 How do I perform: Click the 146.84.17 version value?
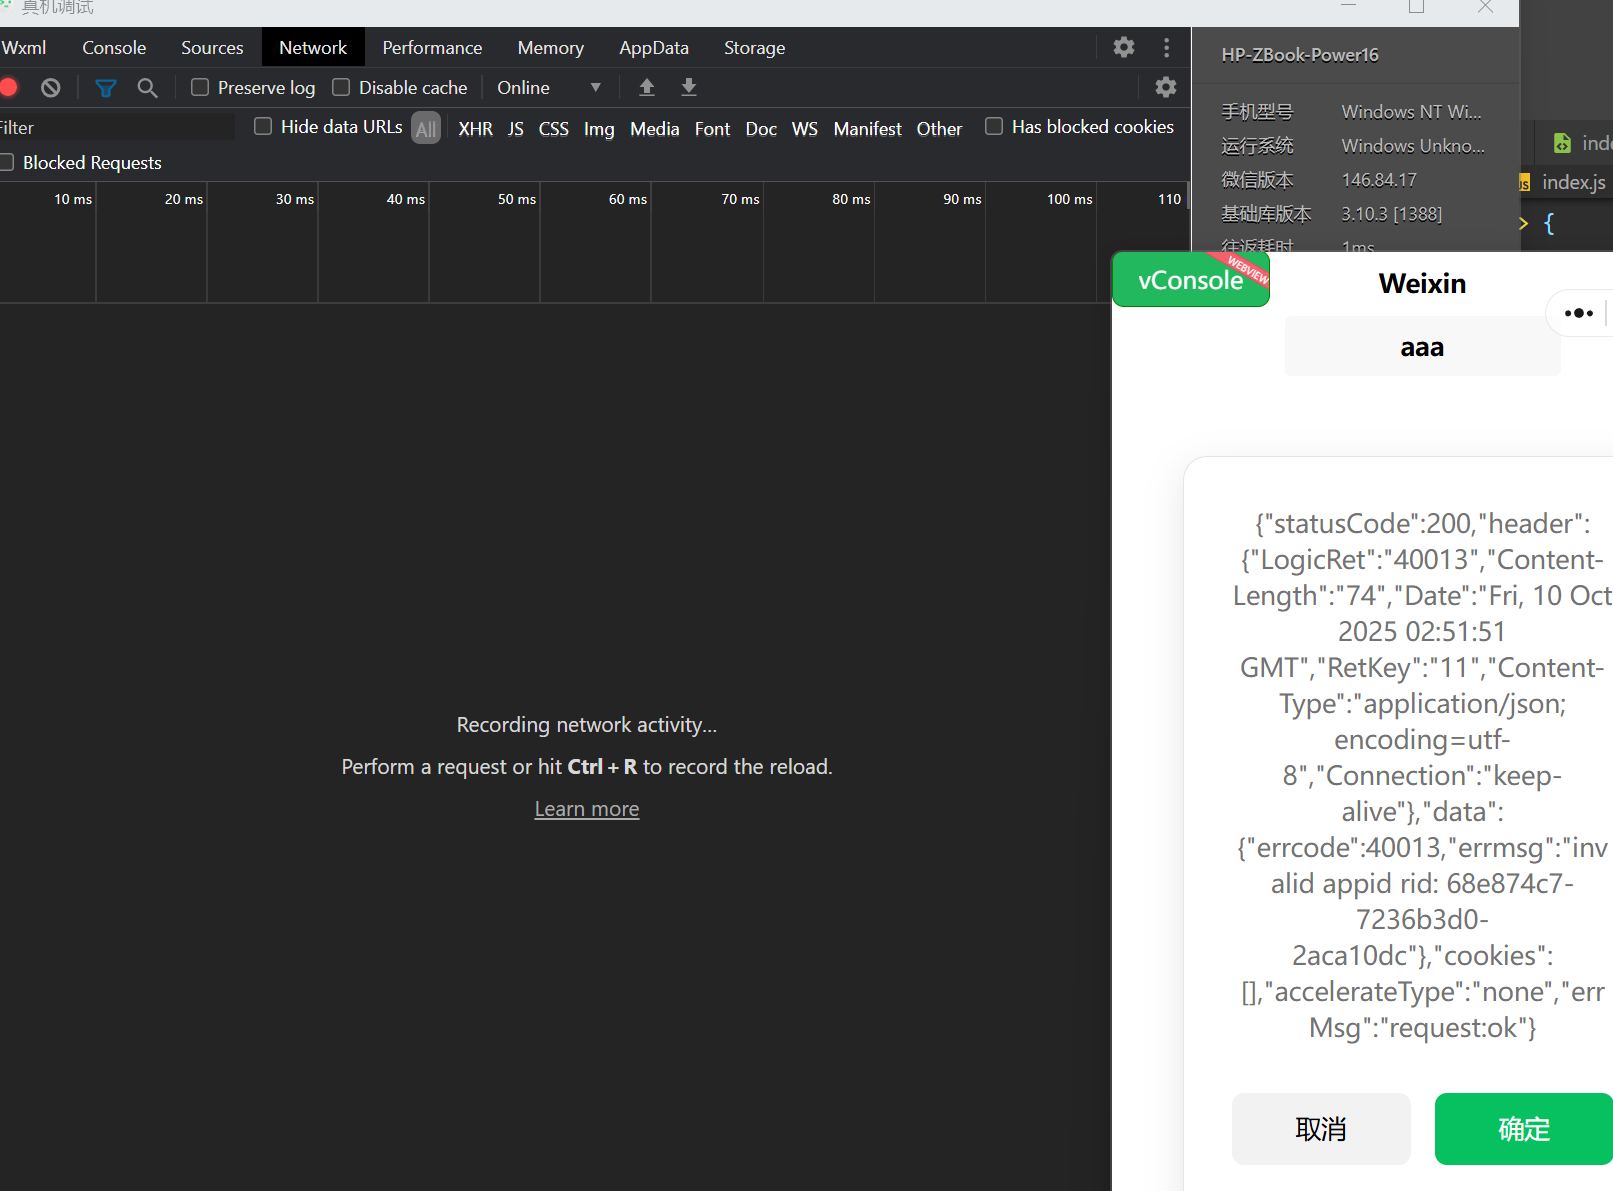pos(1379,180)
